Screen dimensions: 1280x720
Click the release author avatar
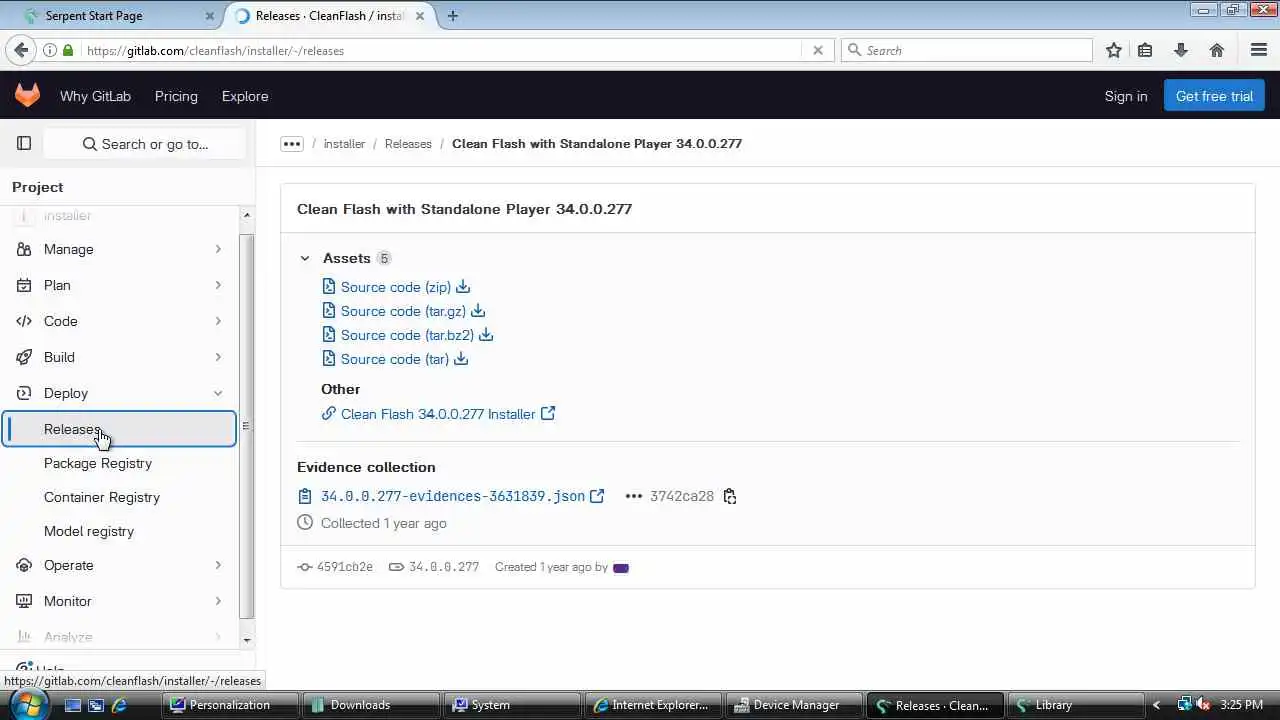pyautogui.click(x=621, y=567)
